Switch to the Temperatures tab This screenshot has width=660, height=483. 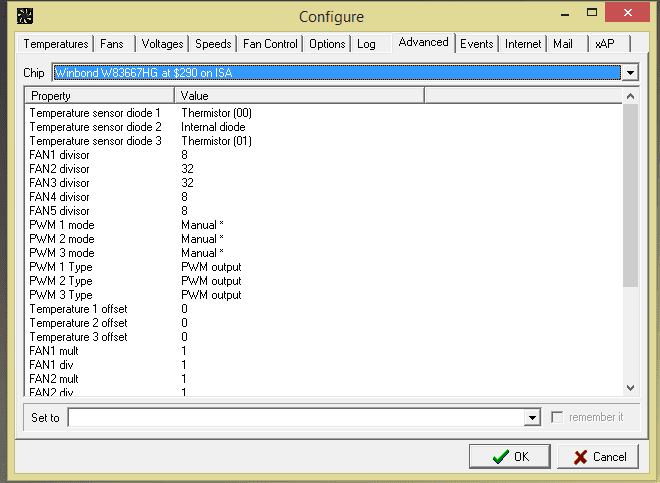56,44
